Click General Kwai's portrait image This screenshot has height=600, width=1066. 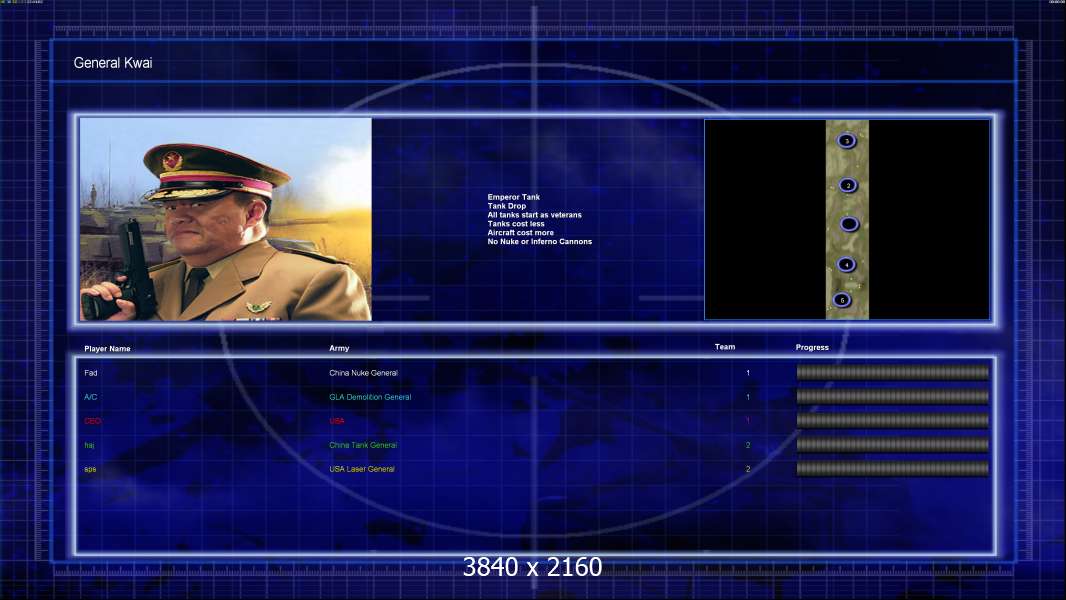point(226,219)
